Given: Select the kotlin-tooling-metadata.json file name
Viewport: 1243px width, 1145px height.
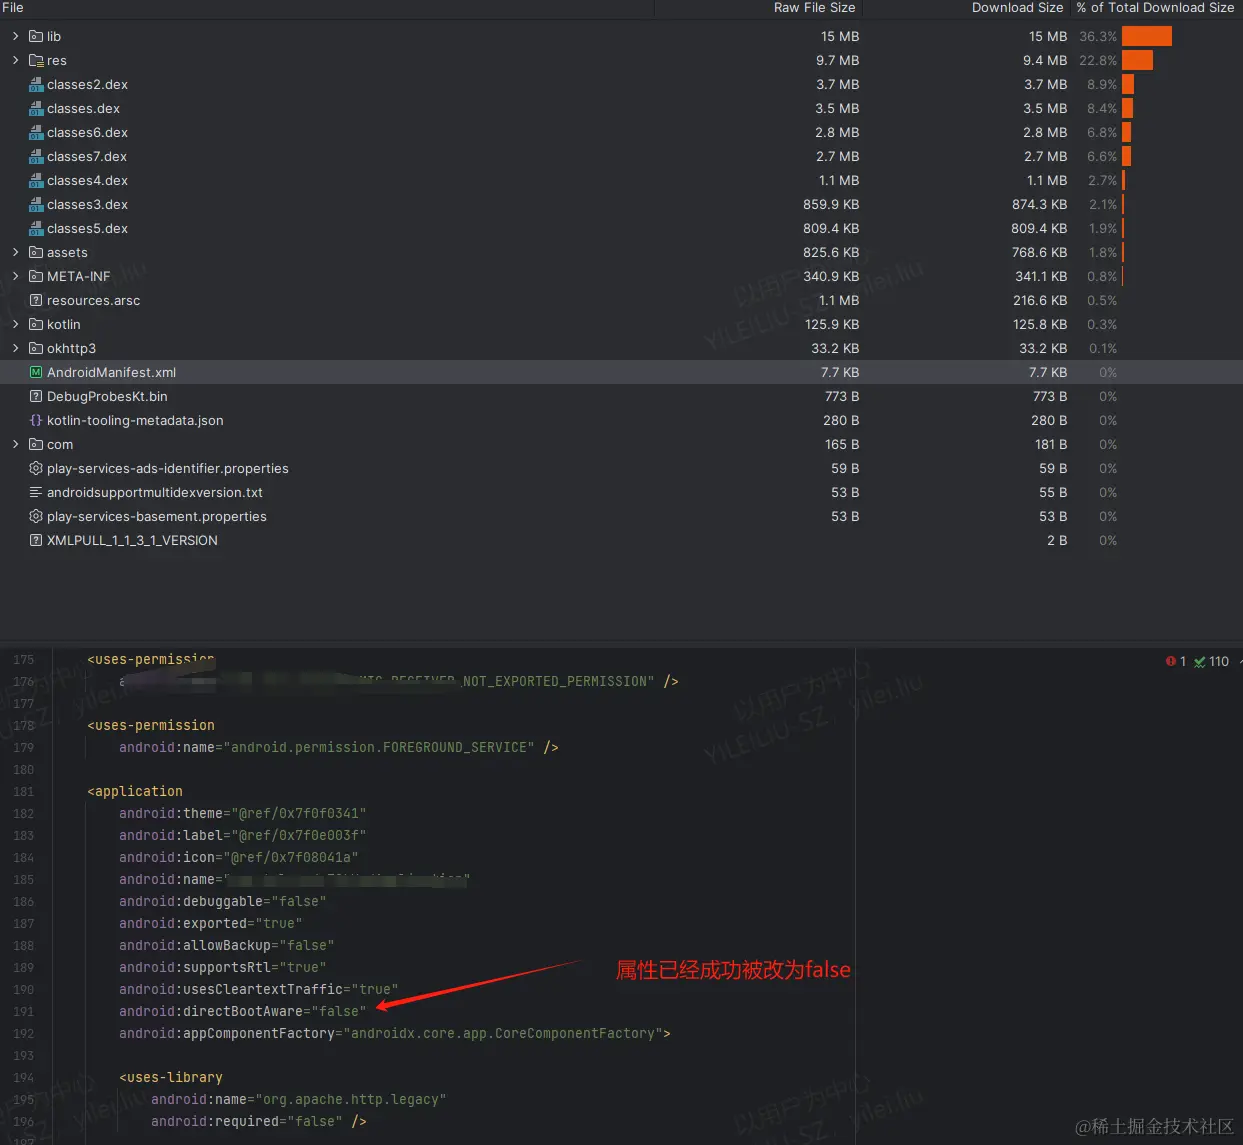Looking at the screenshot, I should (135, 420).
